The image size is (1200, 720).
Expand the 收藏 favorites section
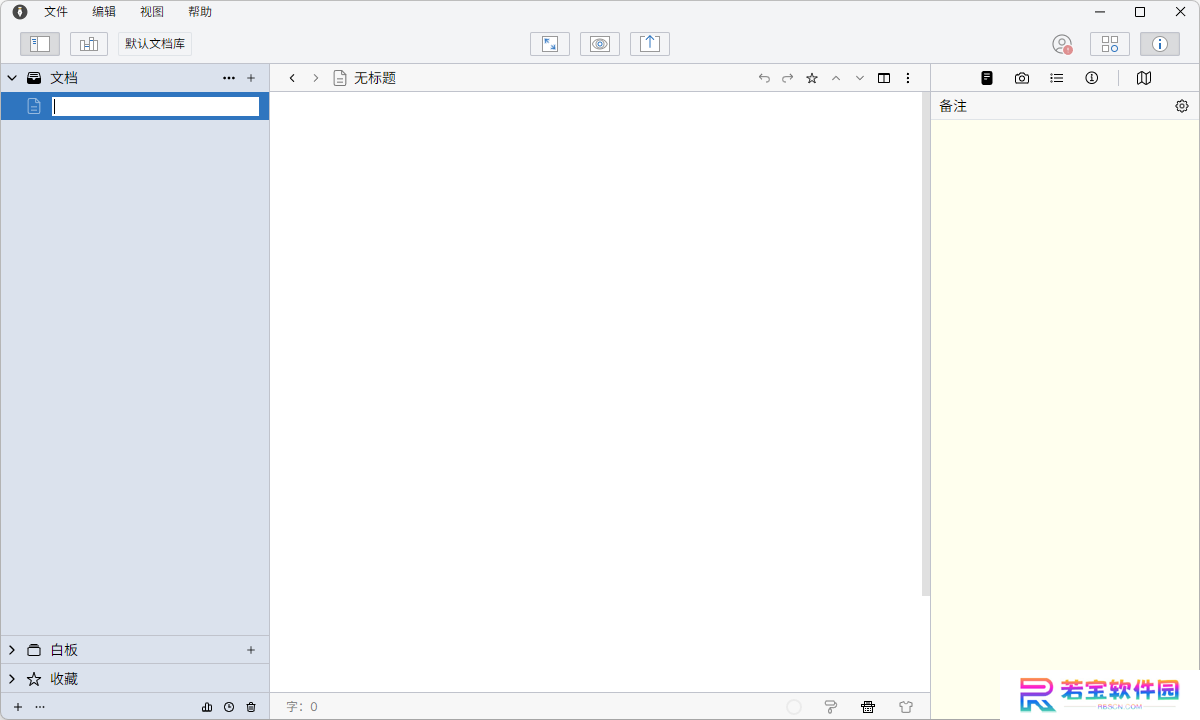(x=12, y=679)
